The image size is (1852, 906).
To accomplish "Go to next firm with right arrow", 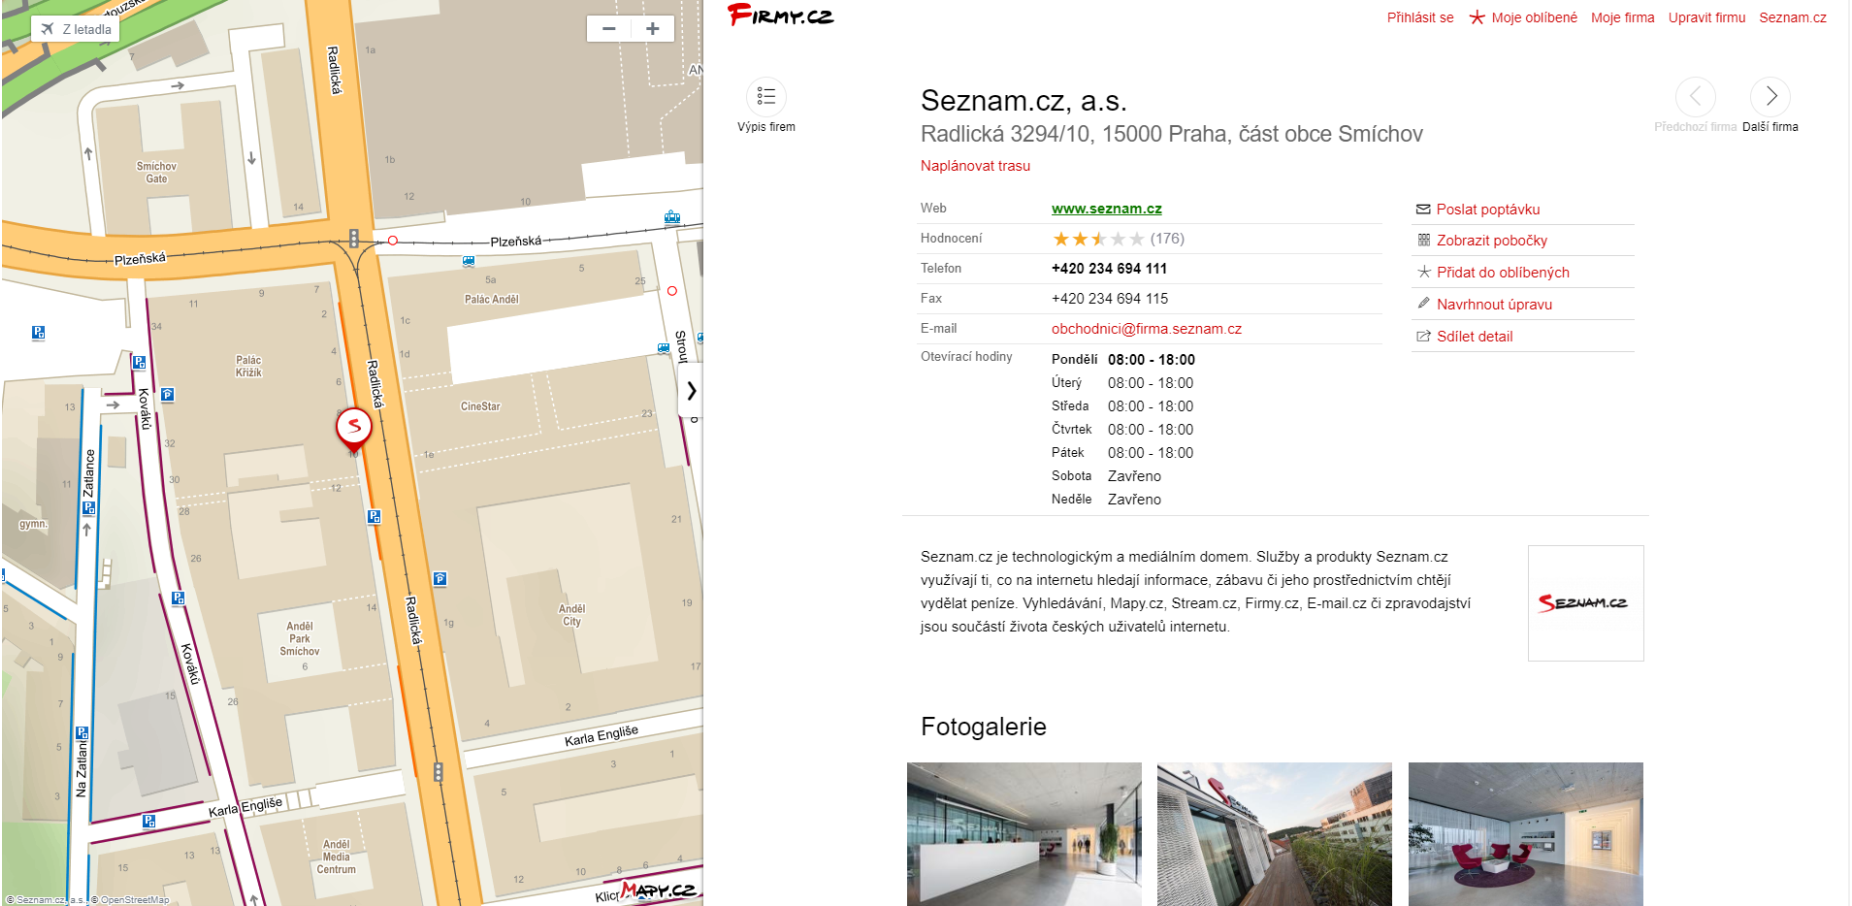I will [1770, 97].
